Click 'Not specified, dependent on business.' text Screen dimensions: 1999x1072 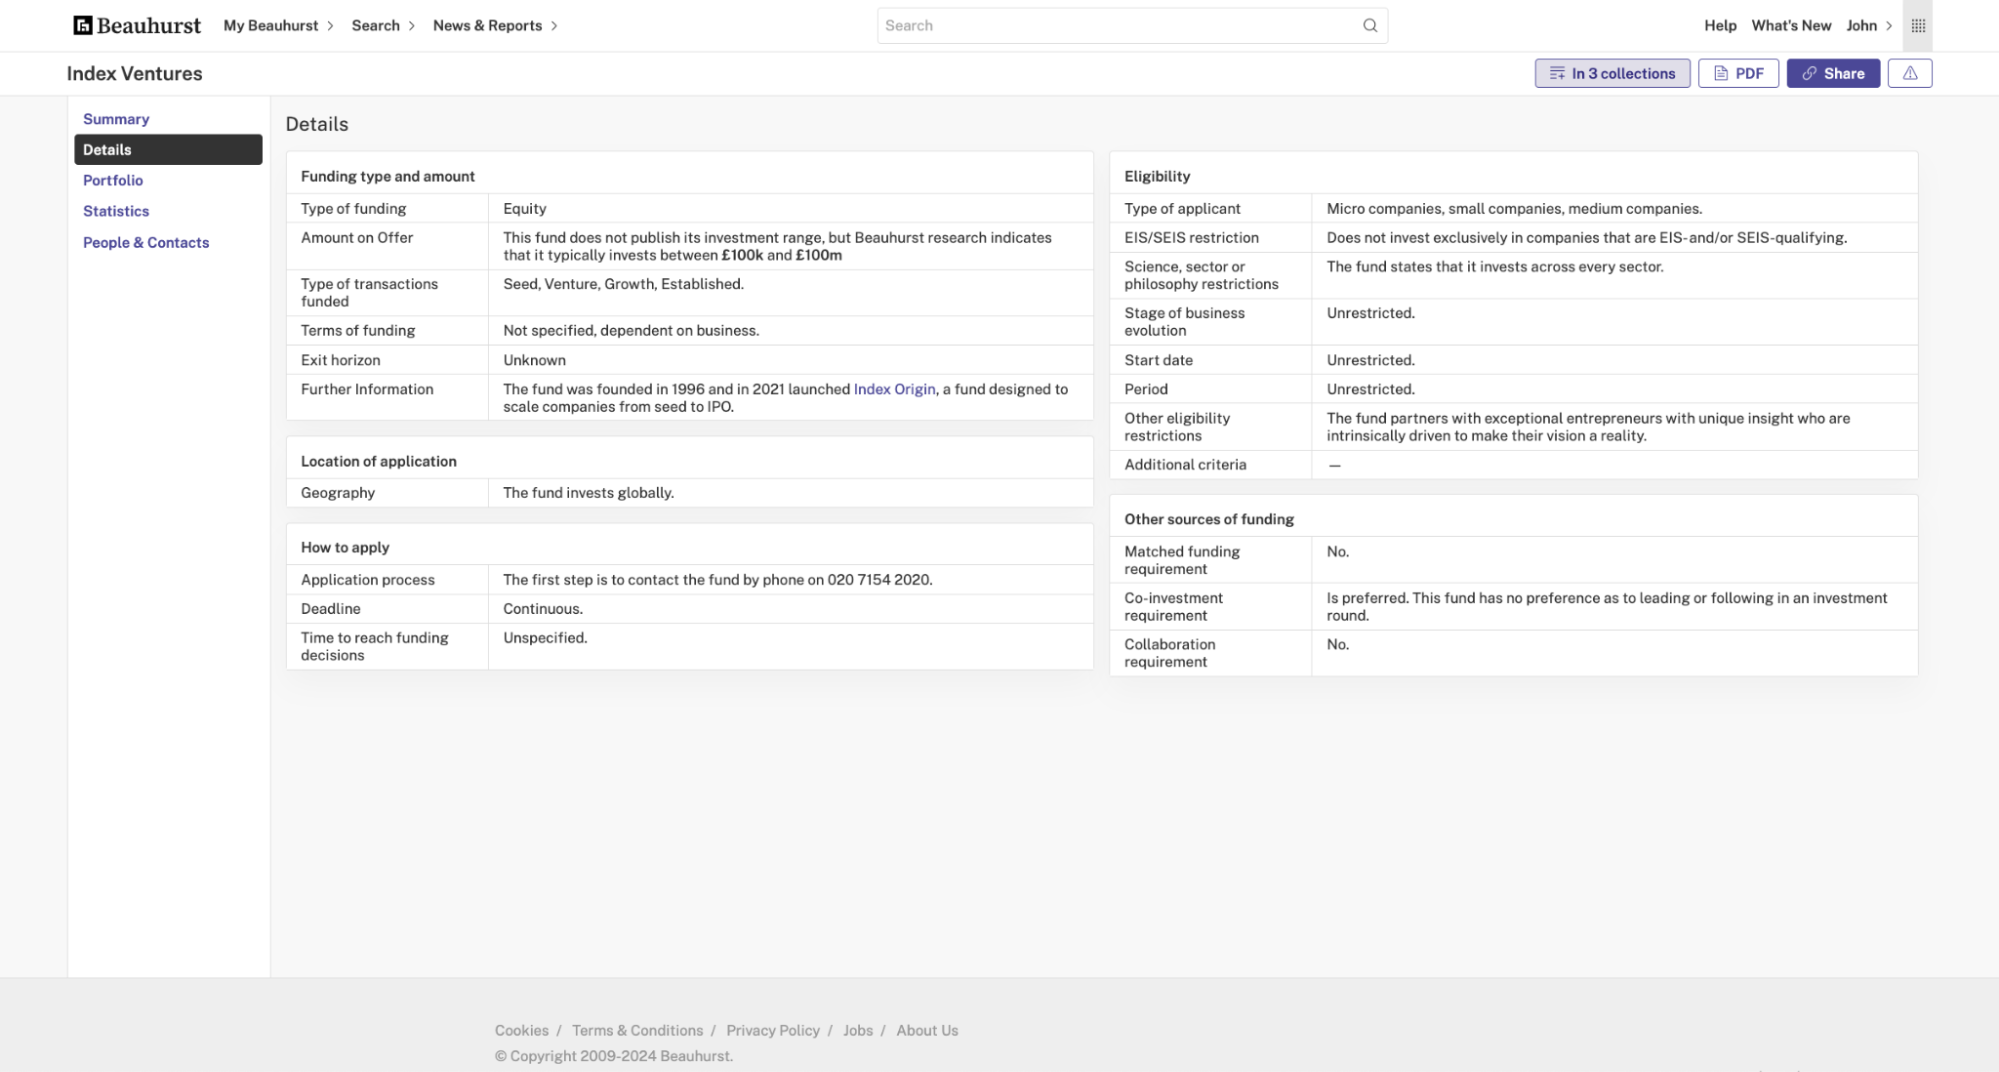coord(630,330)
